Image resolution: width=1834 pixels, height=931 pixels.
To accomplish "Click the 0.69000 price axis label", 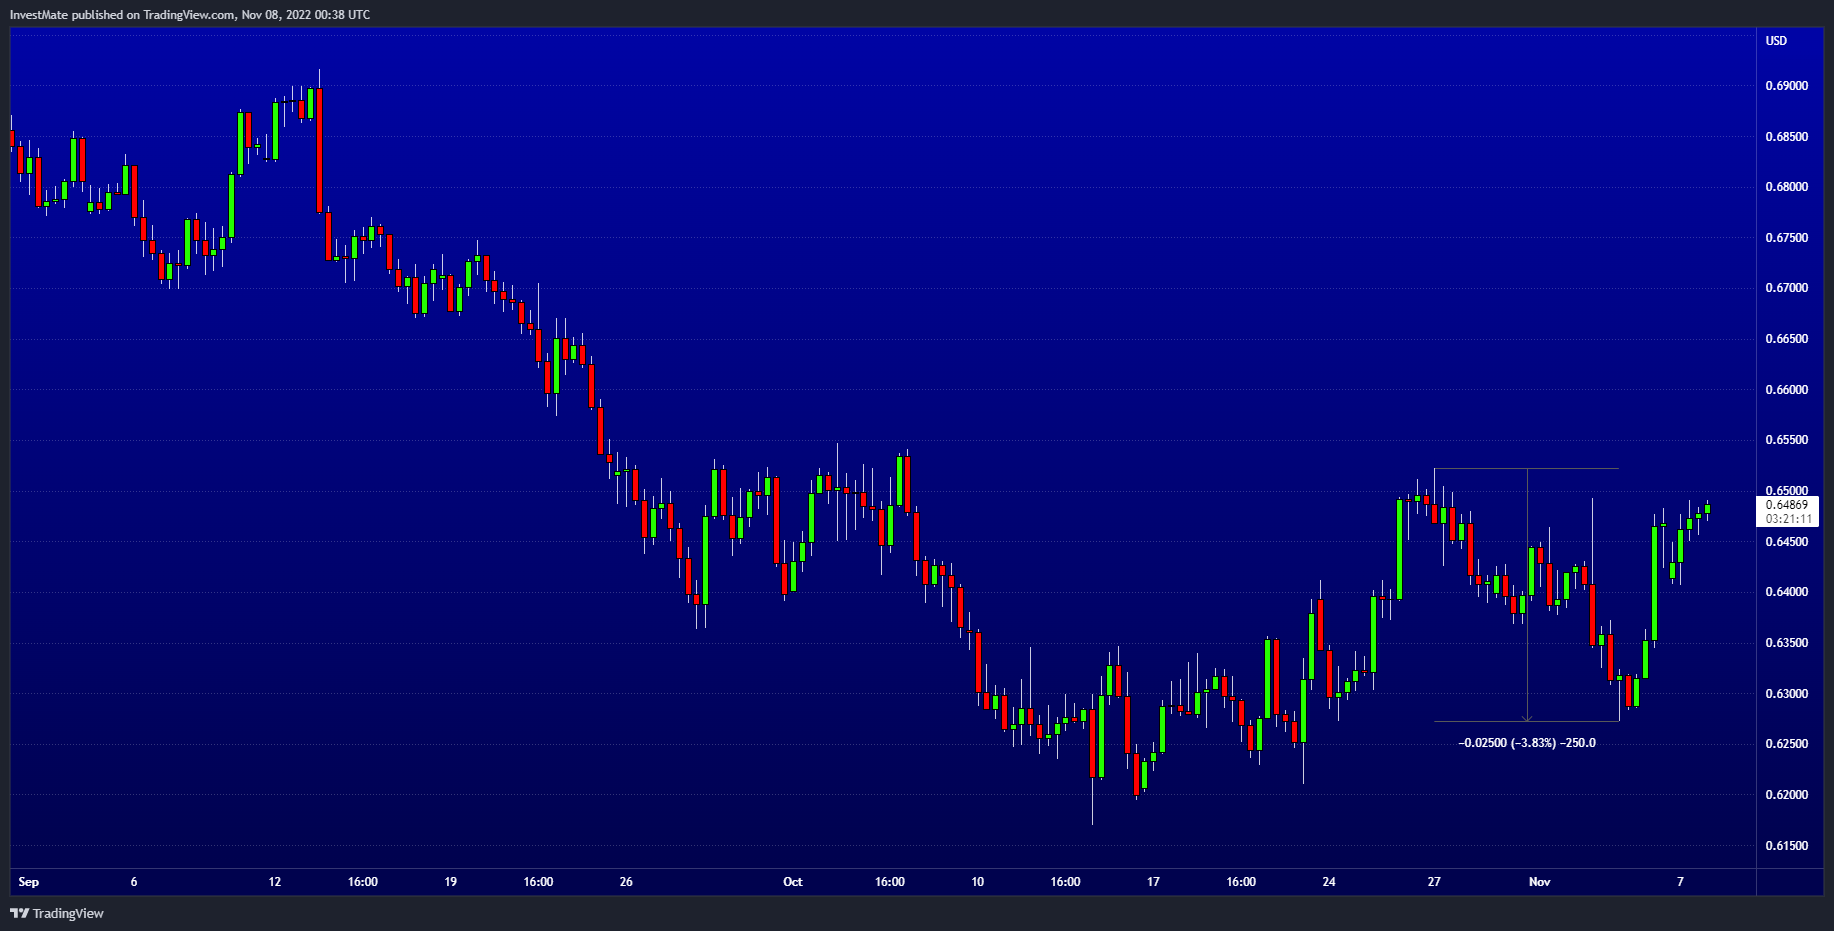I will pyautogui.click(x=1787, y=86).
